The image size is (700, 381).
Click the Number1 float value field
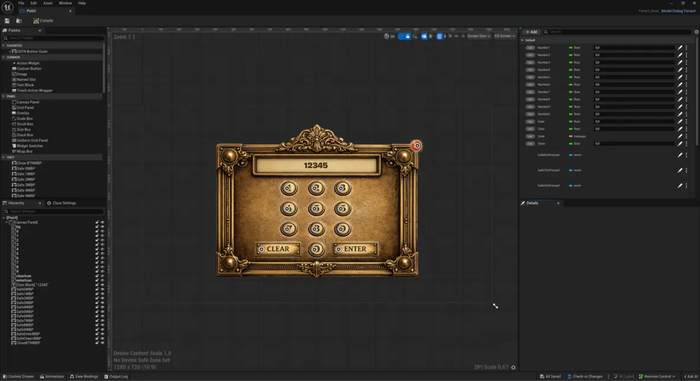coord(634,48)
